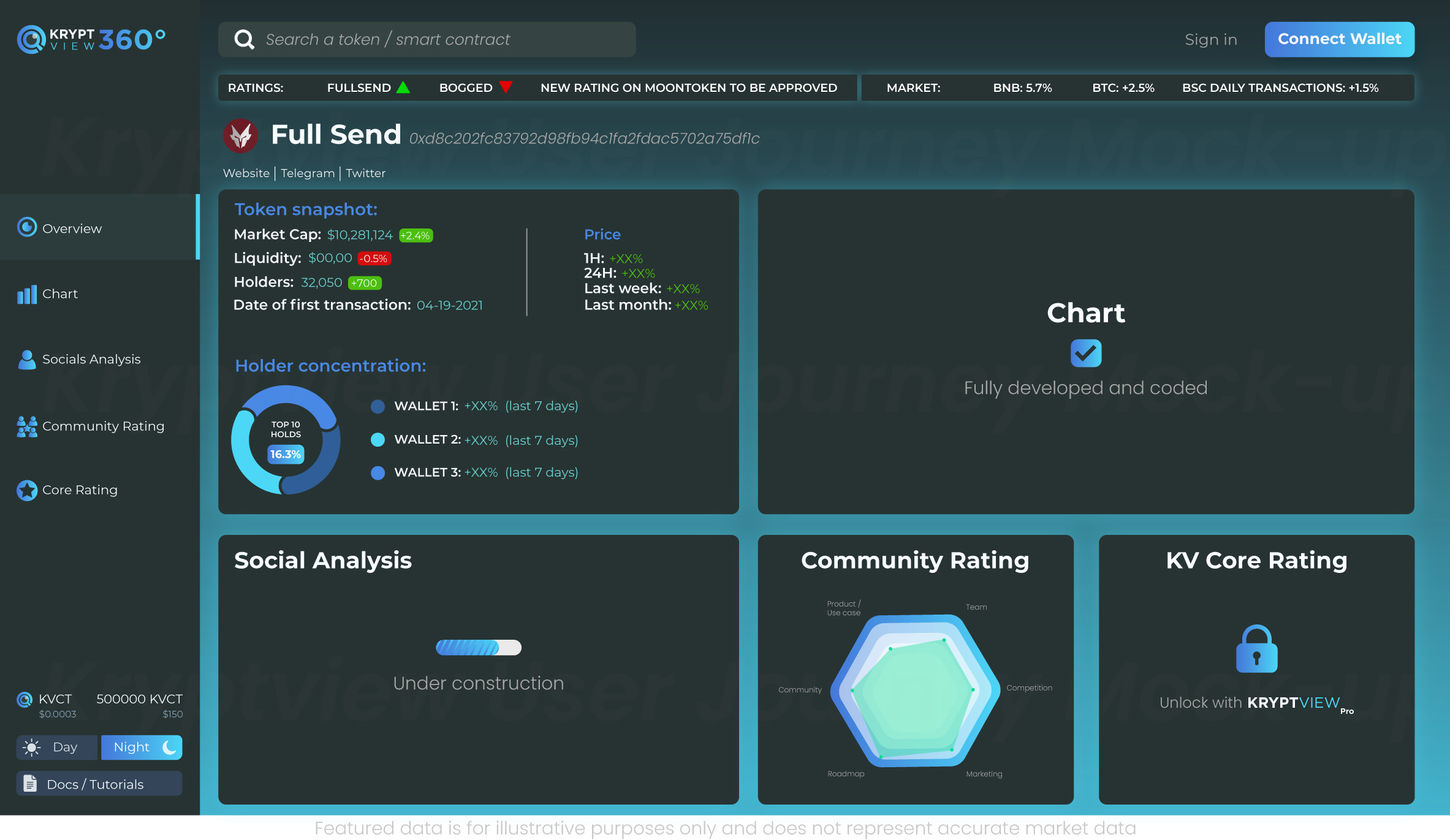
Task: Click the $00,00 liquidity value
Action: coord(330,258)
